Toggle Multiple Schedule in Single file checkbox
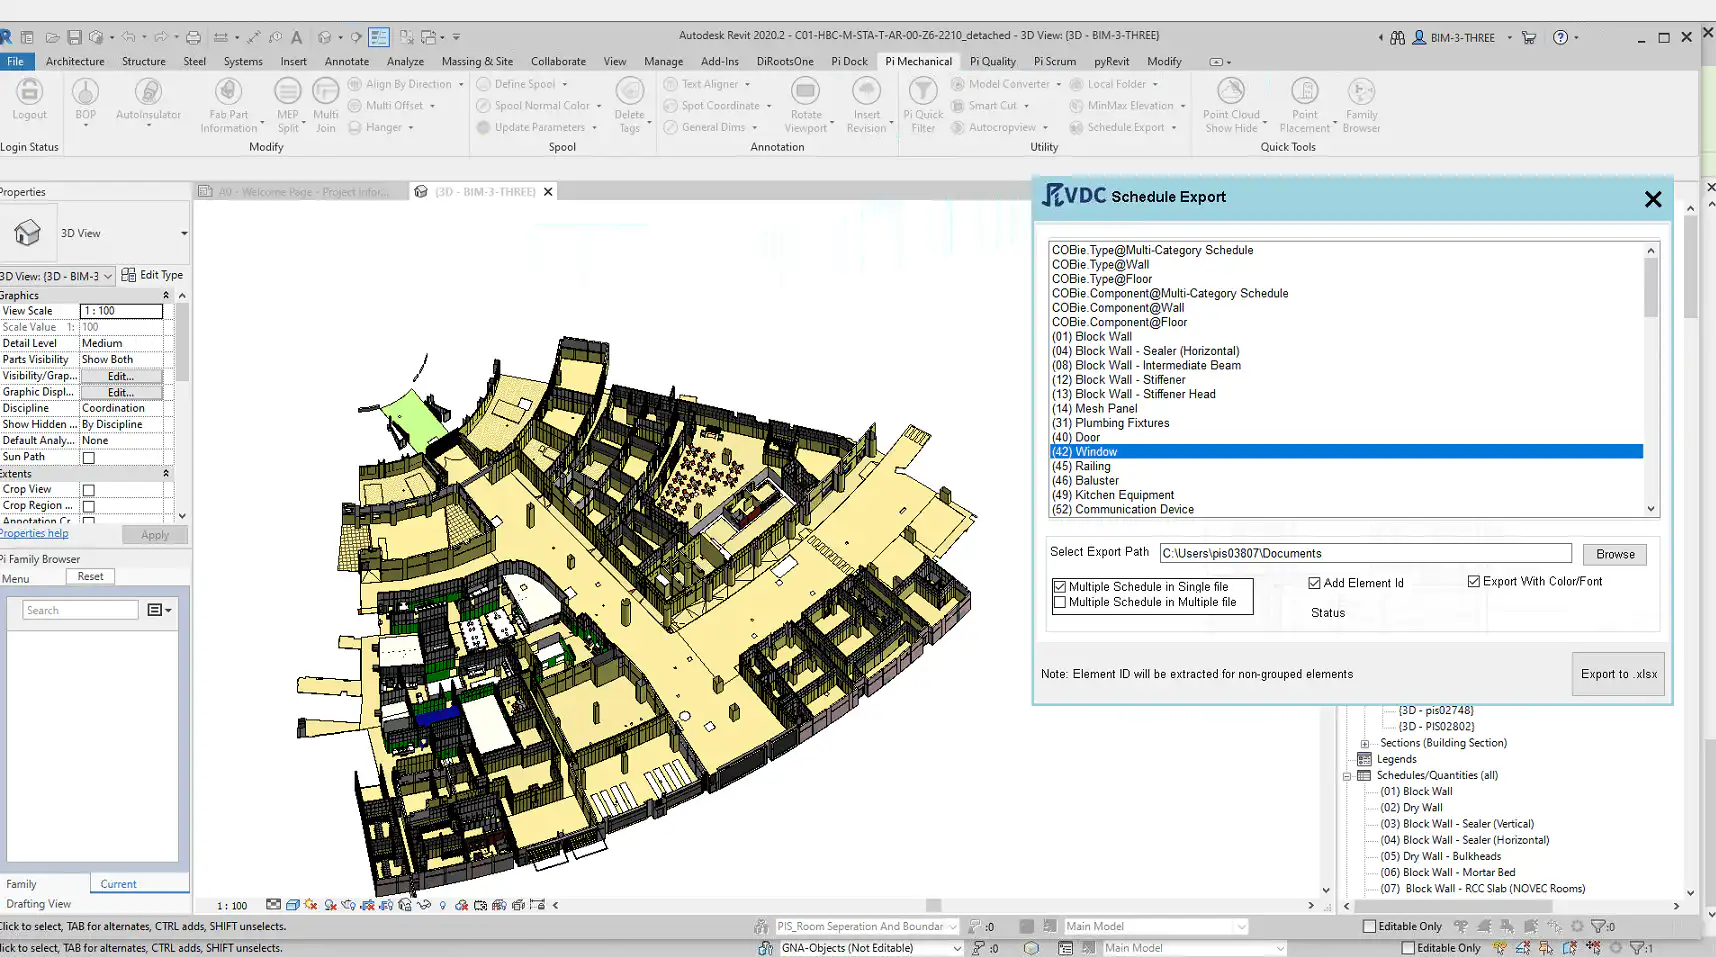This screenshot has width=1716, height=957. pos(1060,587)
